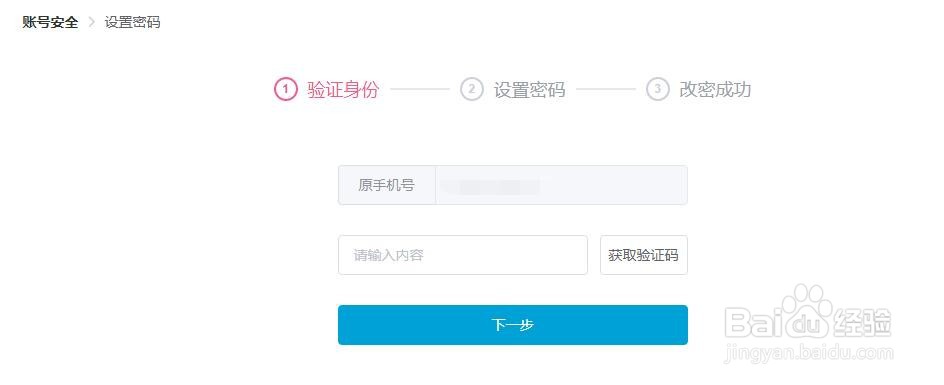The height and width of the screenshot is (385, 944).
Task: Select the 设置密码 breadcrumb item
Action: [x=132, y=23]
